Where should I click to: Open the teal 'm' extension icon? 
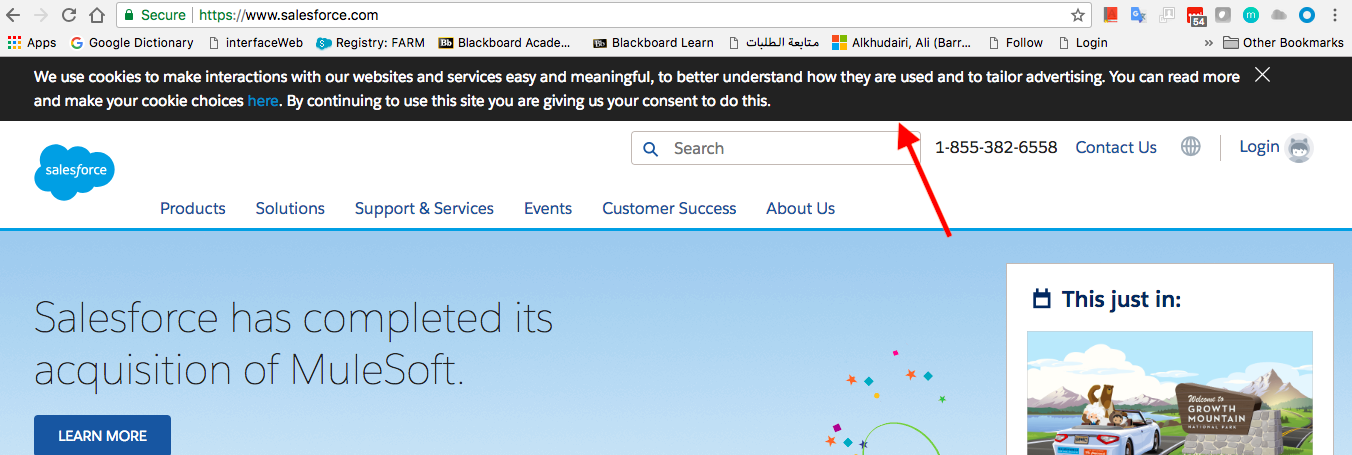click(1250, 15)
